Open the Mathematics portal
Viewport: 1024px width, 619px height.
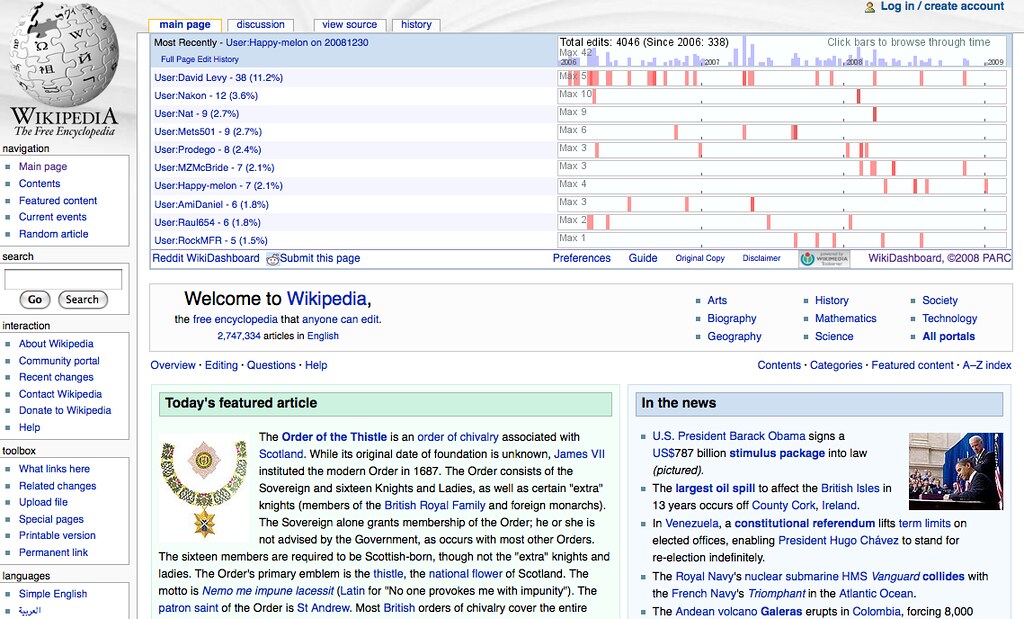coord(846,319)
